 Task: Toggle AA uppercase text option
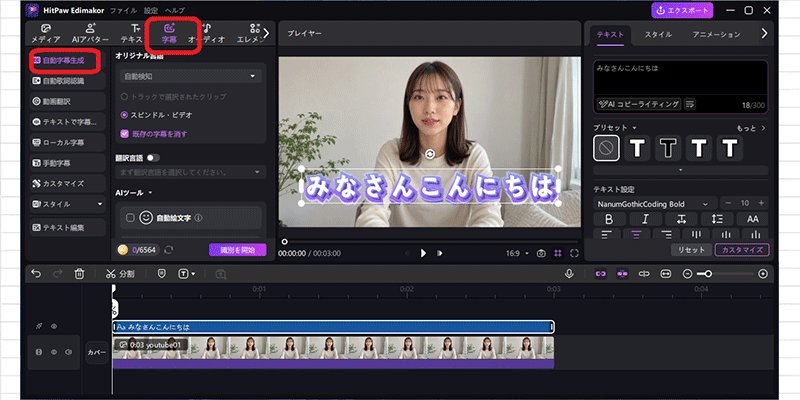[753, 219]
